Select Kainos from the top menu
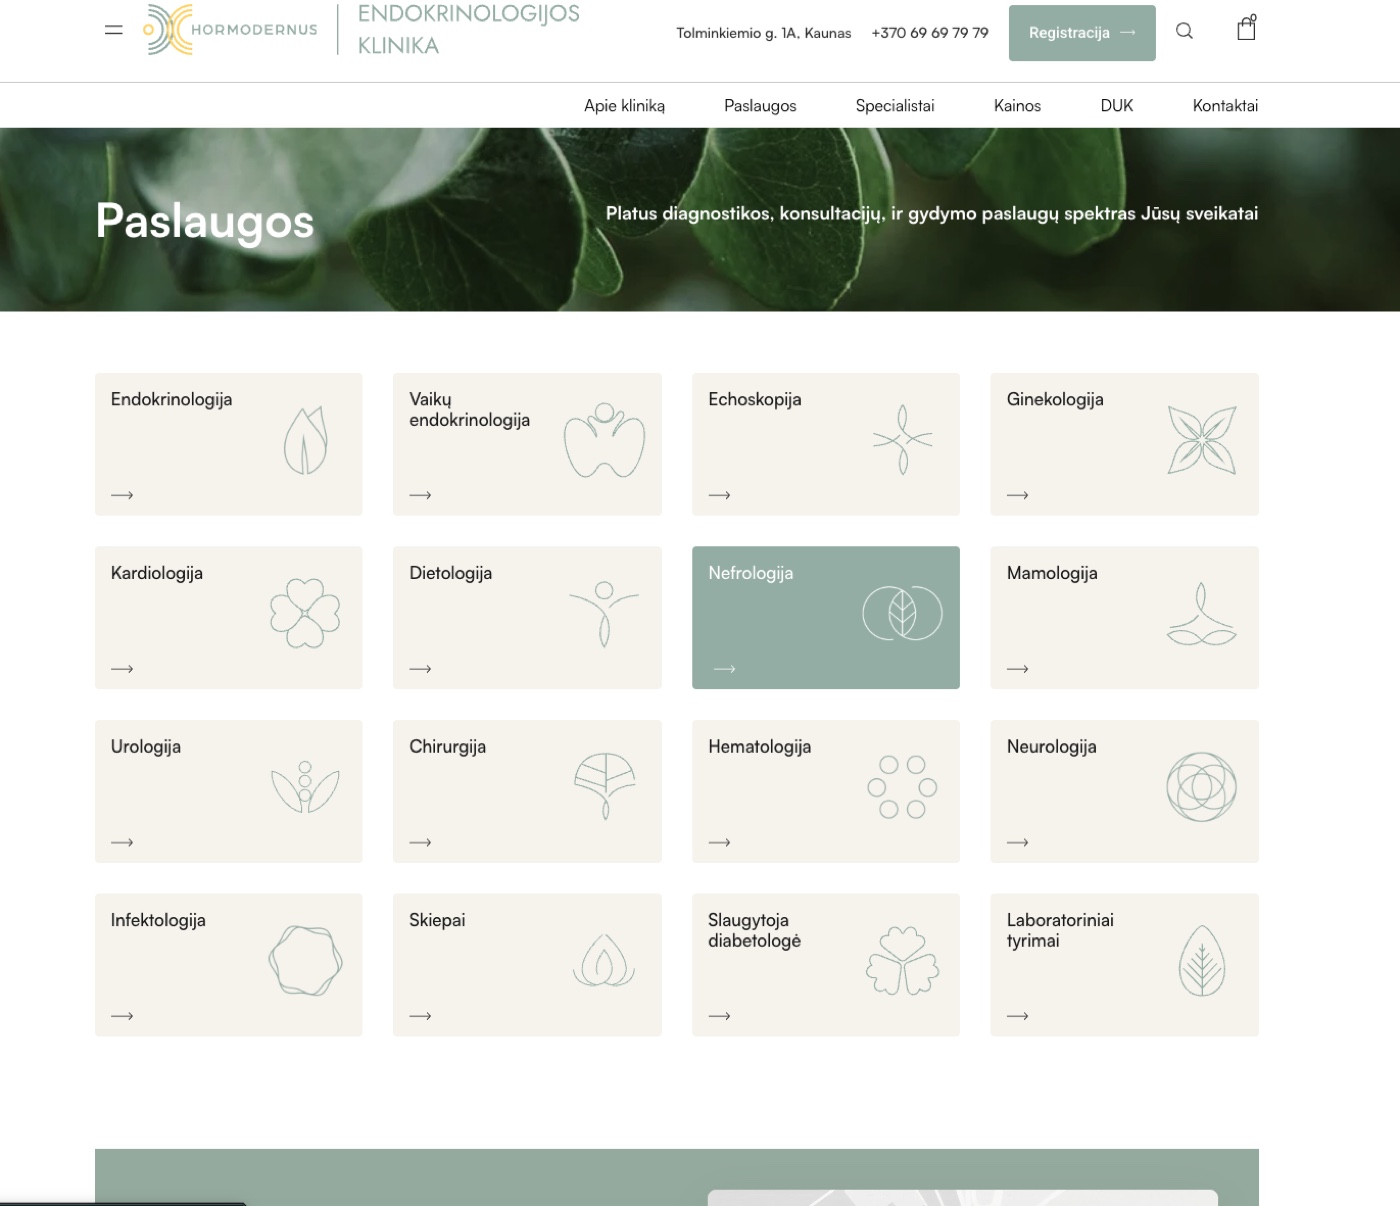 (1017, 106)
